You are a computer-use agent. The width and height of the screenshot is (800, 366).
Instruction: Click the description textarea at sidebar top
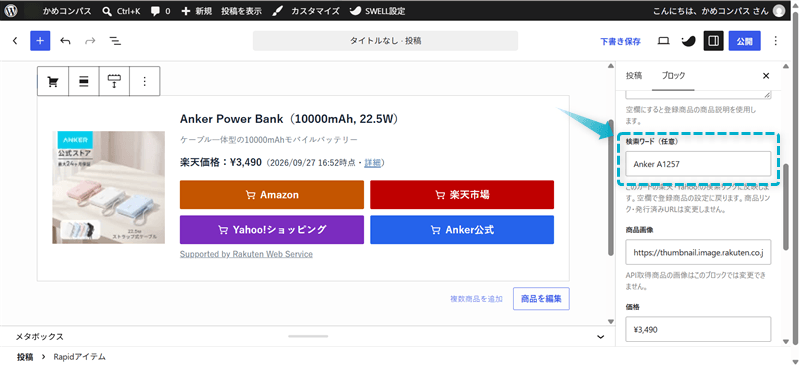[x=698, y=95]
